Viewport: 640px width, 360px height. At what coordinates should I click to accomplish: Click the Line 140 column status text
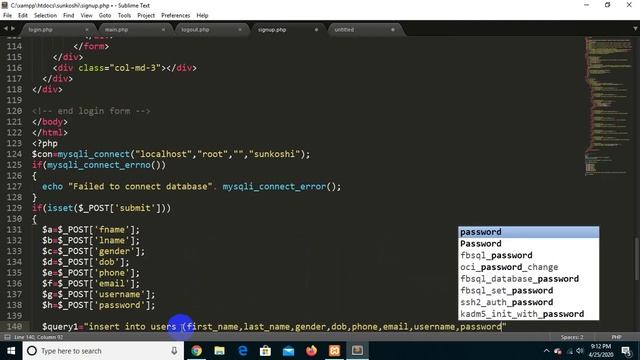[x=38, y=337]
